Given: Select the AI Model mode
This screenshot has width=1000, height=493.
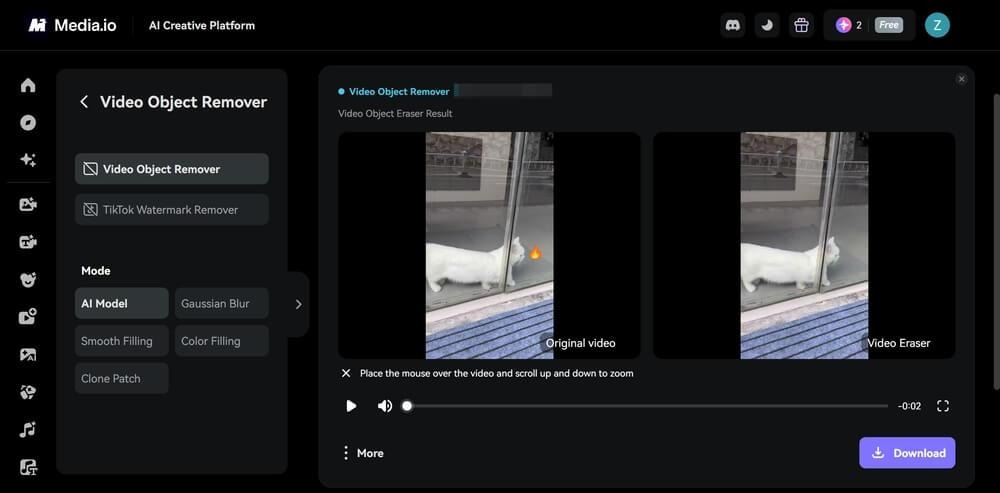Looking at the screenshot, I should pos(122,303).
